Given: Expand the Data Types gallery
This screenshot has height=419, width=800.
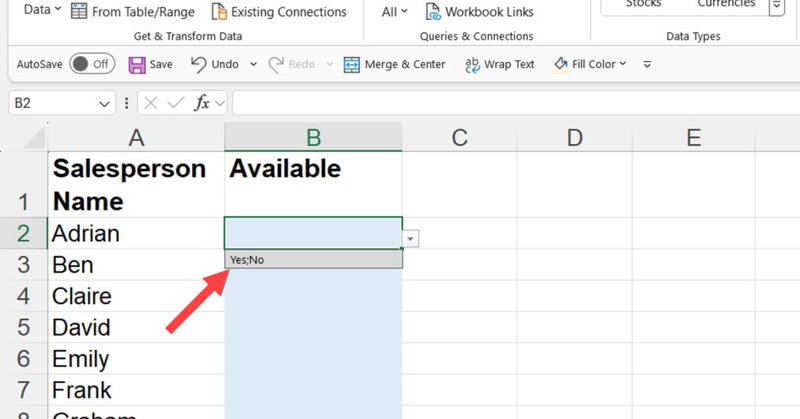Looking at the screenshot, I should 777,6.
